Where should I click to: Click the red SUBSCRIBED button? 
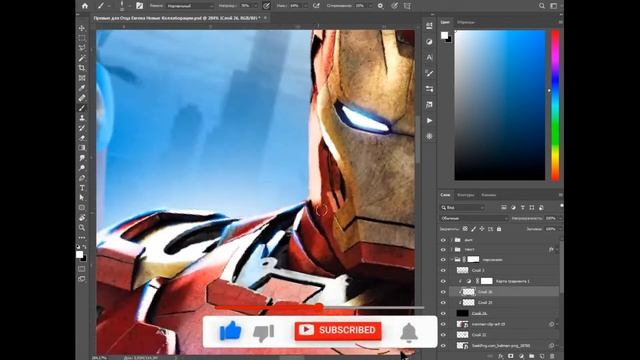click(338, 331)
